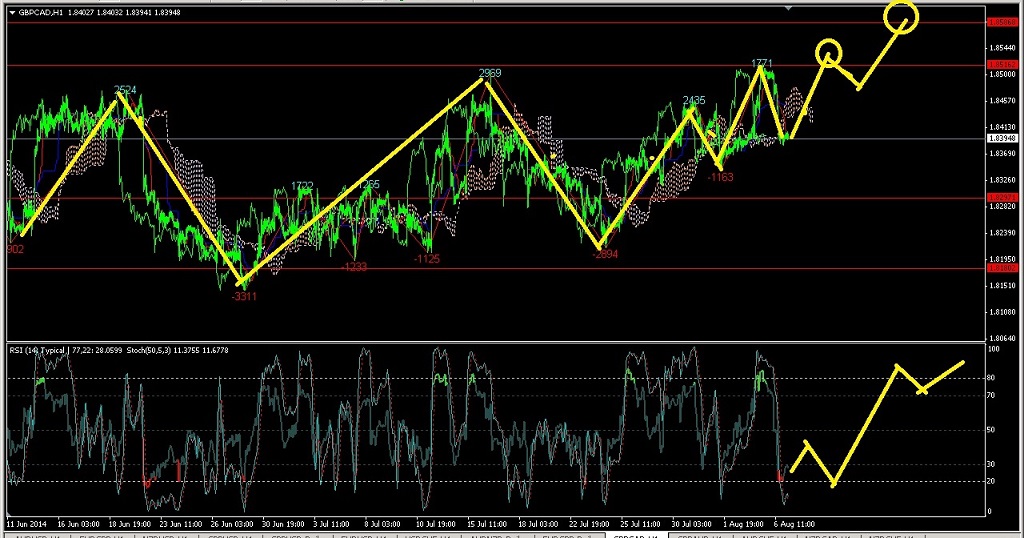
Task: Click the 1.85000 price scale value
Action: 1001,74
